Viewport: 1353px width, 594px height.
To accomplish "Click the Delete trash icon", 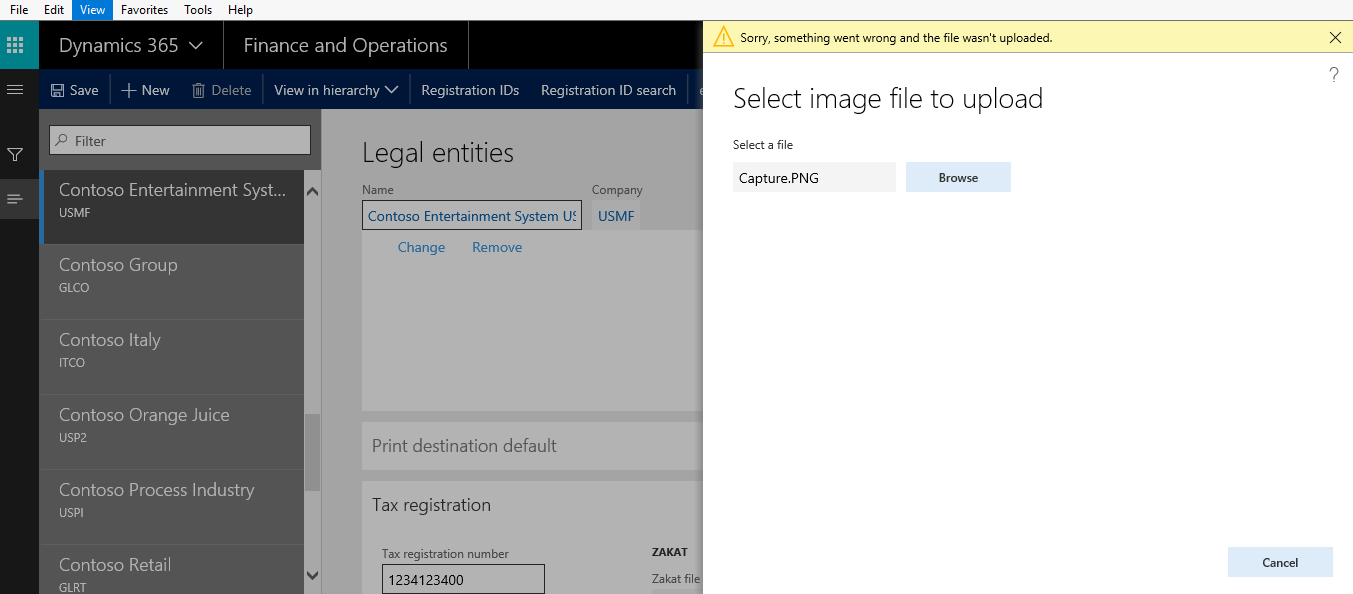I will click(x=199, y=90).
